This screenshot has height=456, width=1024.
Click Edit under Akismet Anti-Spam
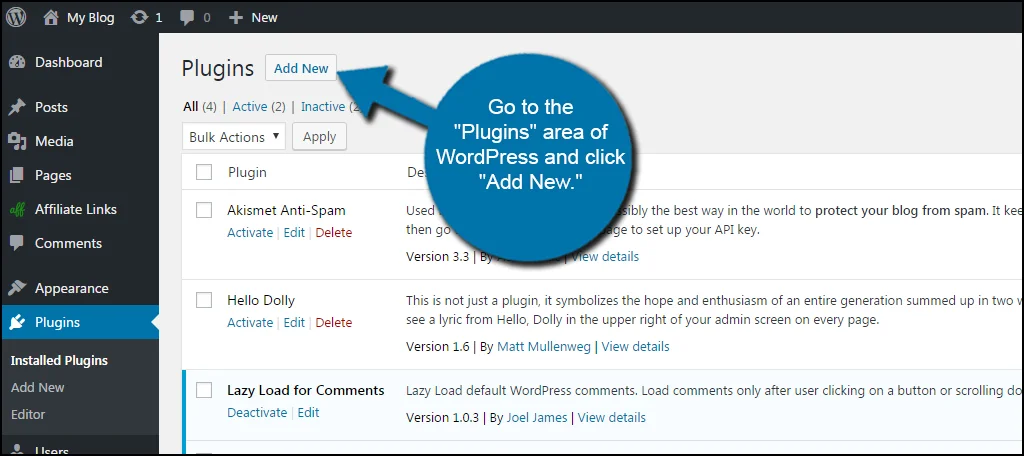click(x=294, y=233)
